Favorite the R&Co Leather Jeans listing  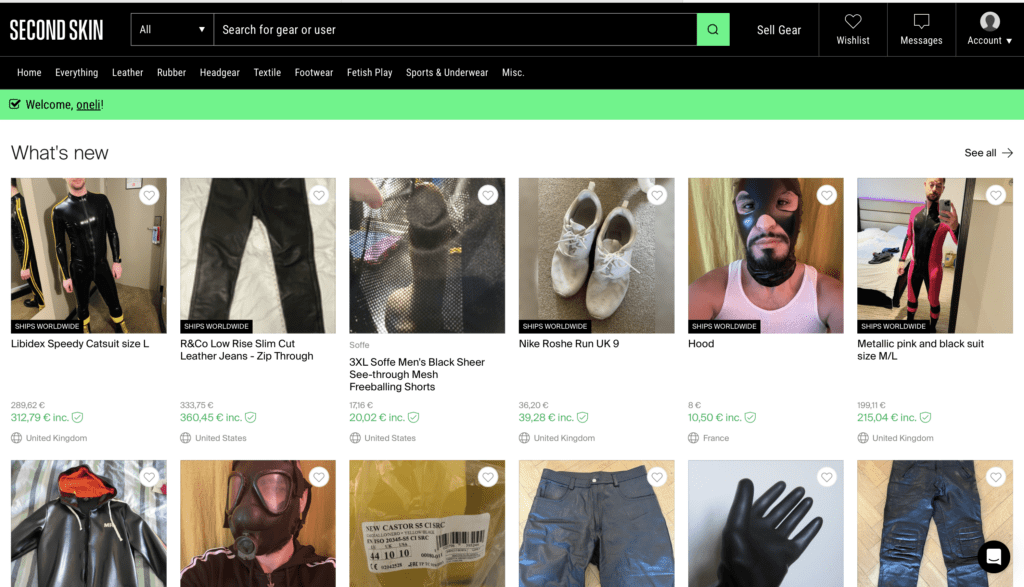point(319,195)
